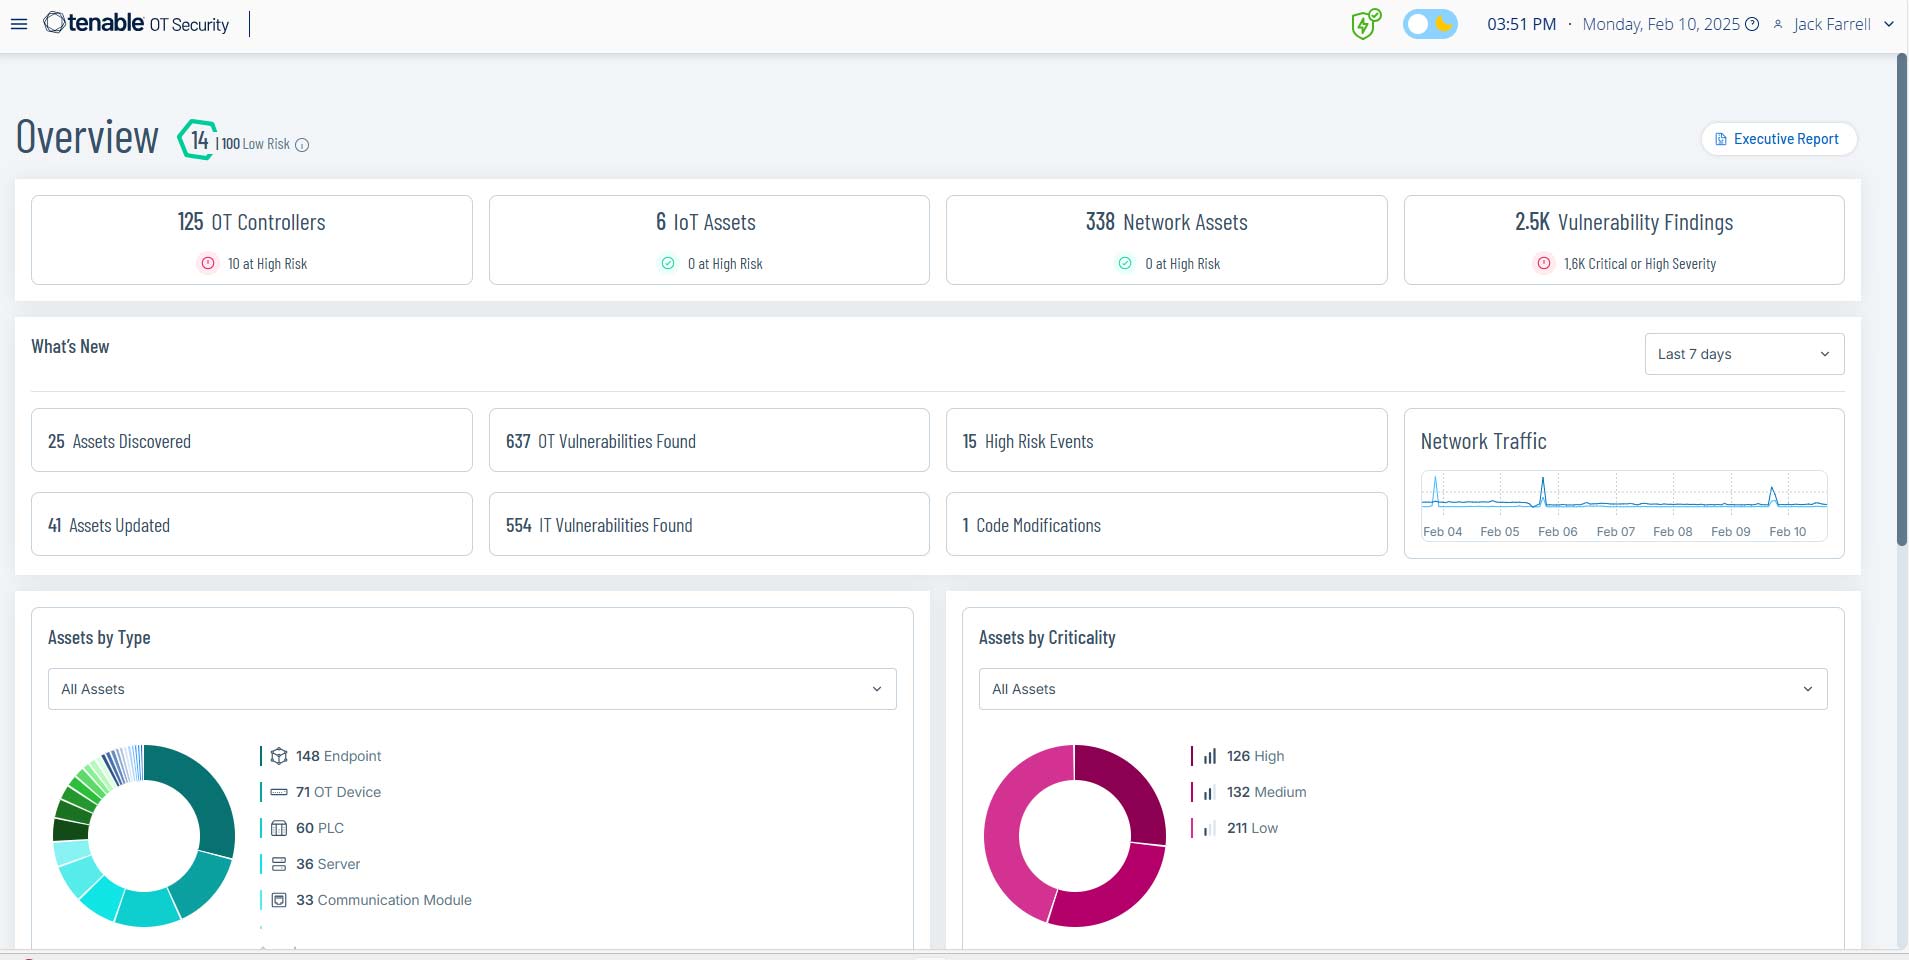Select the 71 OT Device legend entry
The height and width of the screenshot is (960, 1909).
(x=338, y=792)
